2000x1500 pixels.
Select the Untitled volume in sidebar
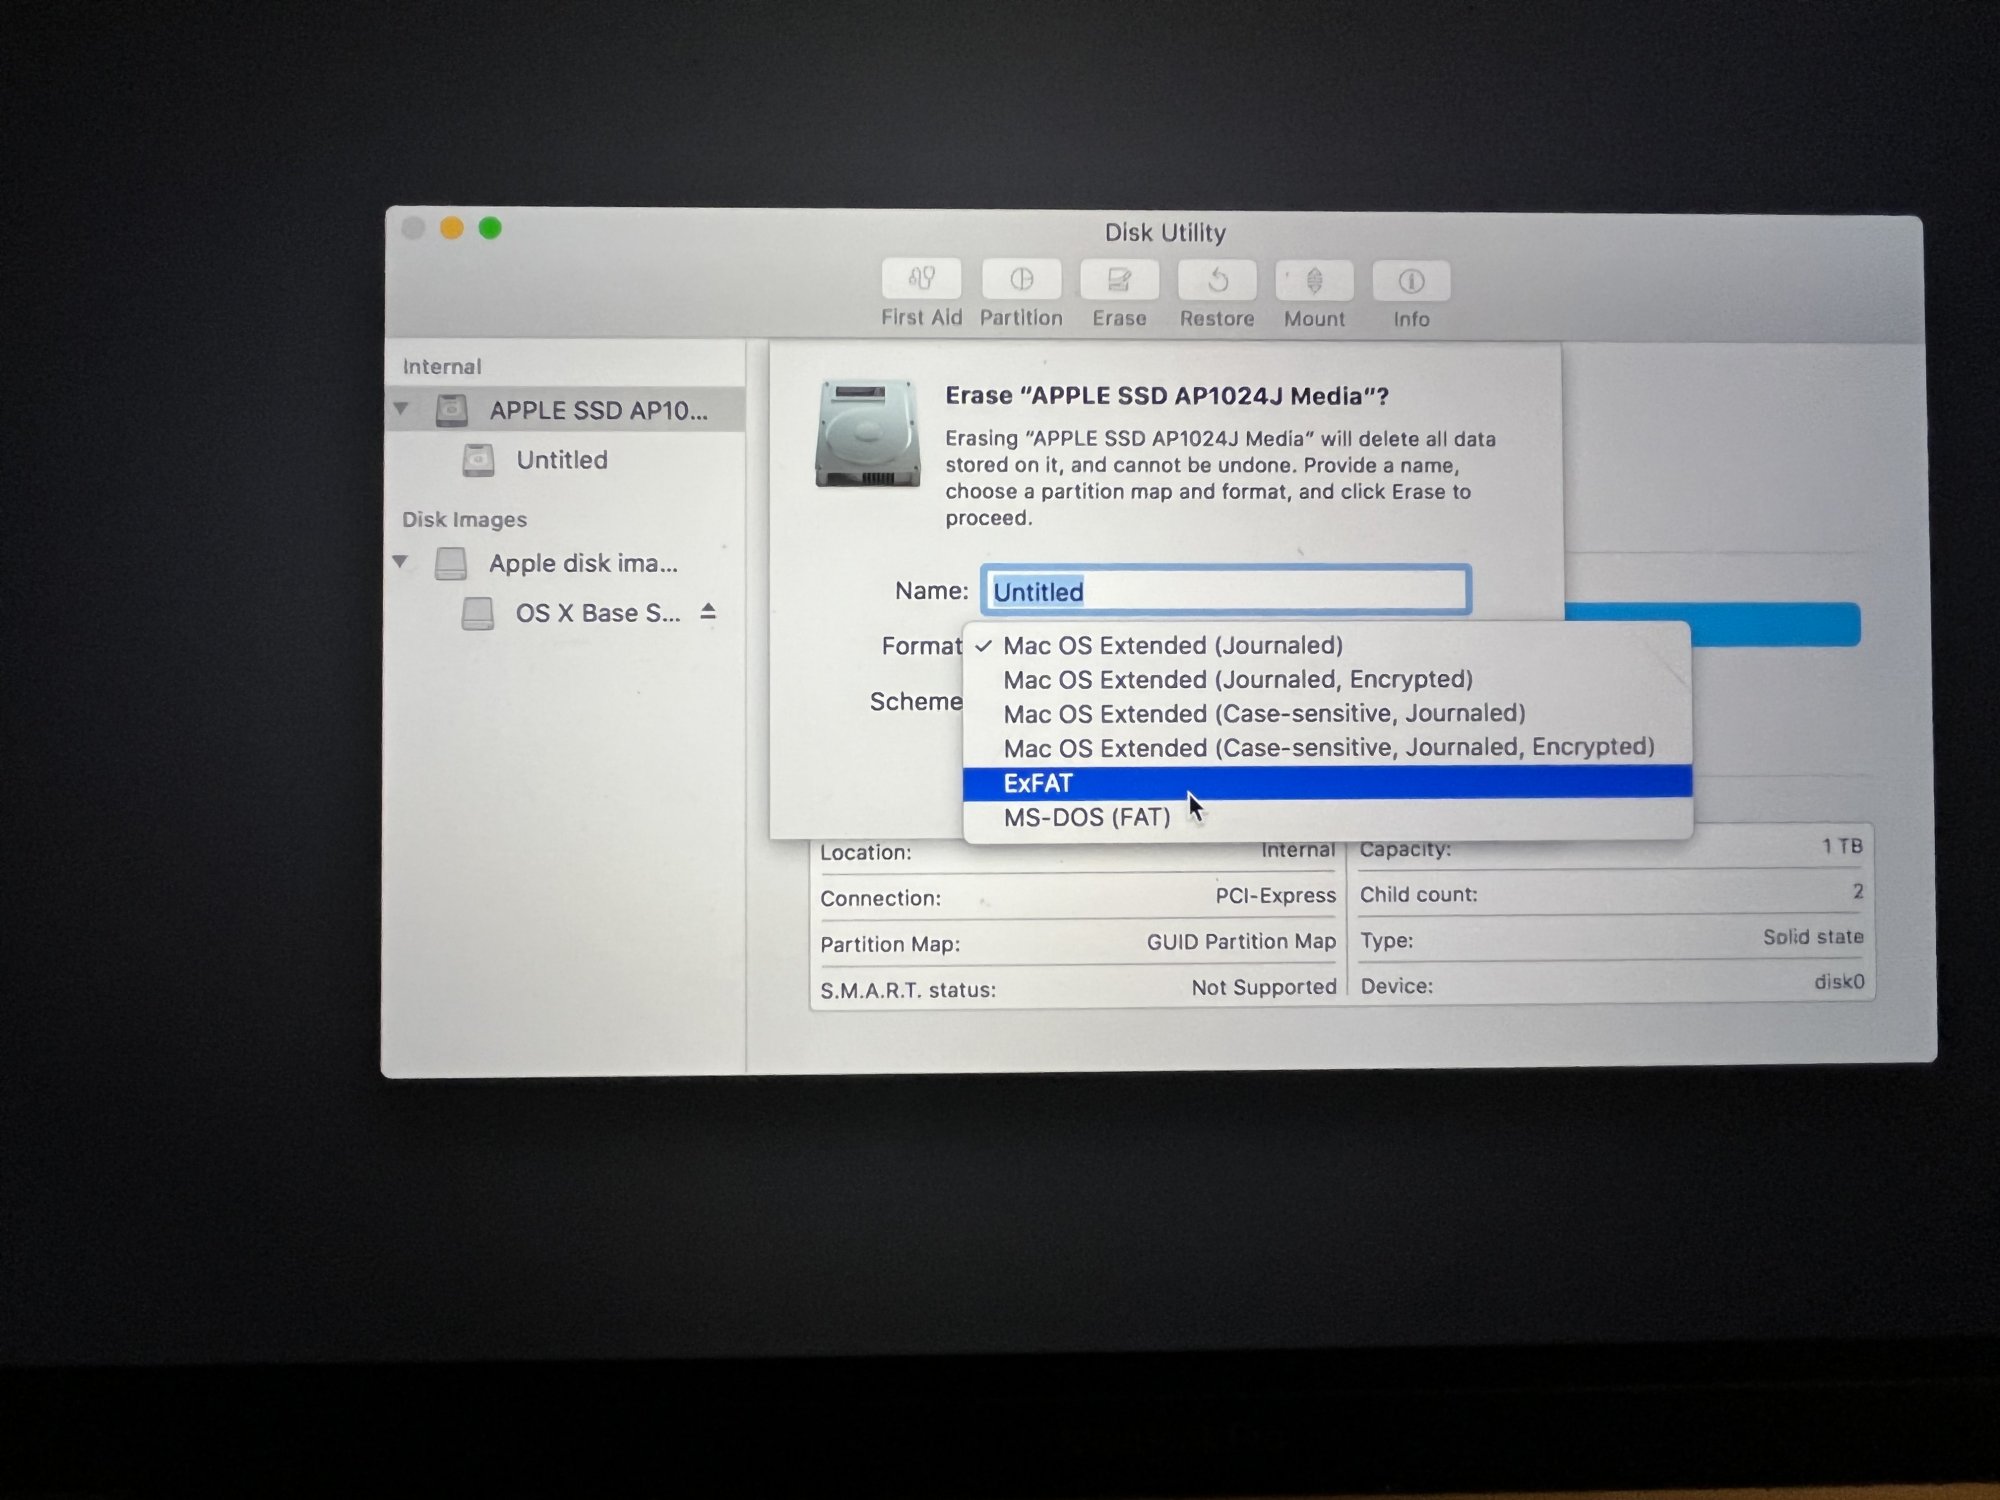click(x=561, y=460)
